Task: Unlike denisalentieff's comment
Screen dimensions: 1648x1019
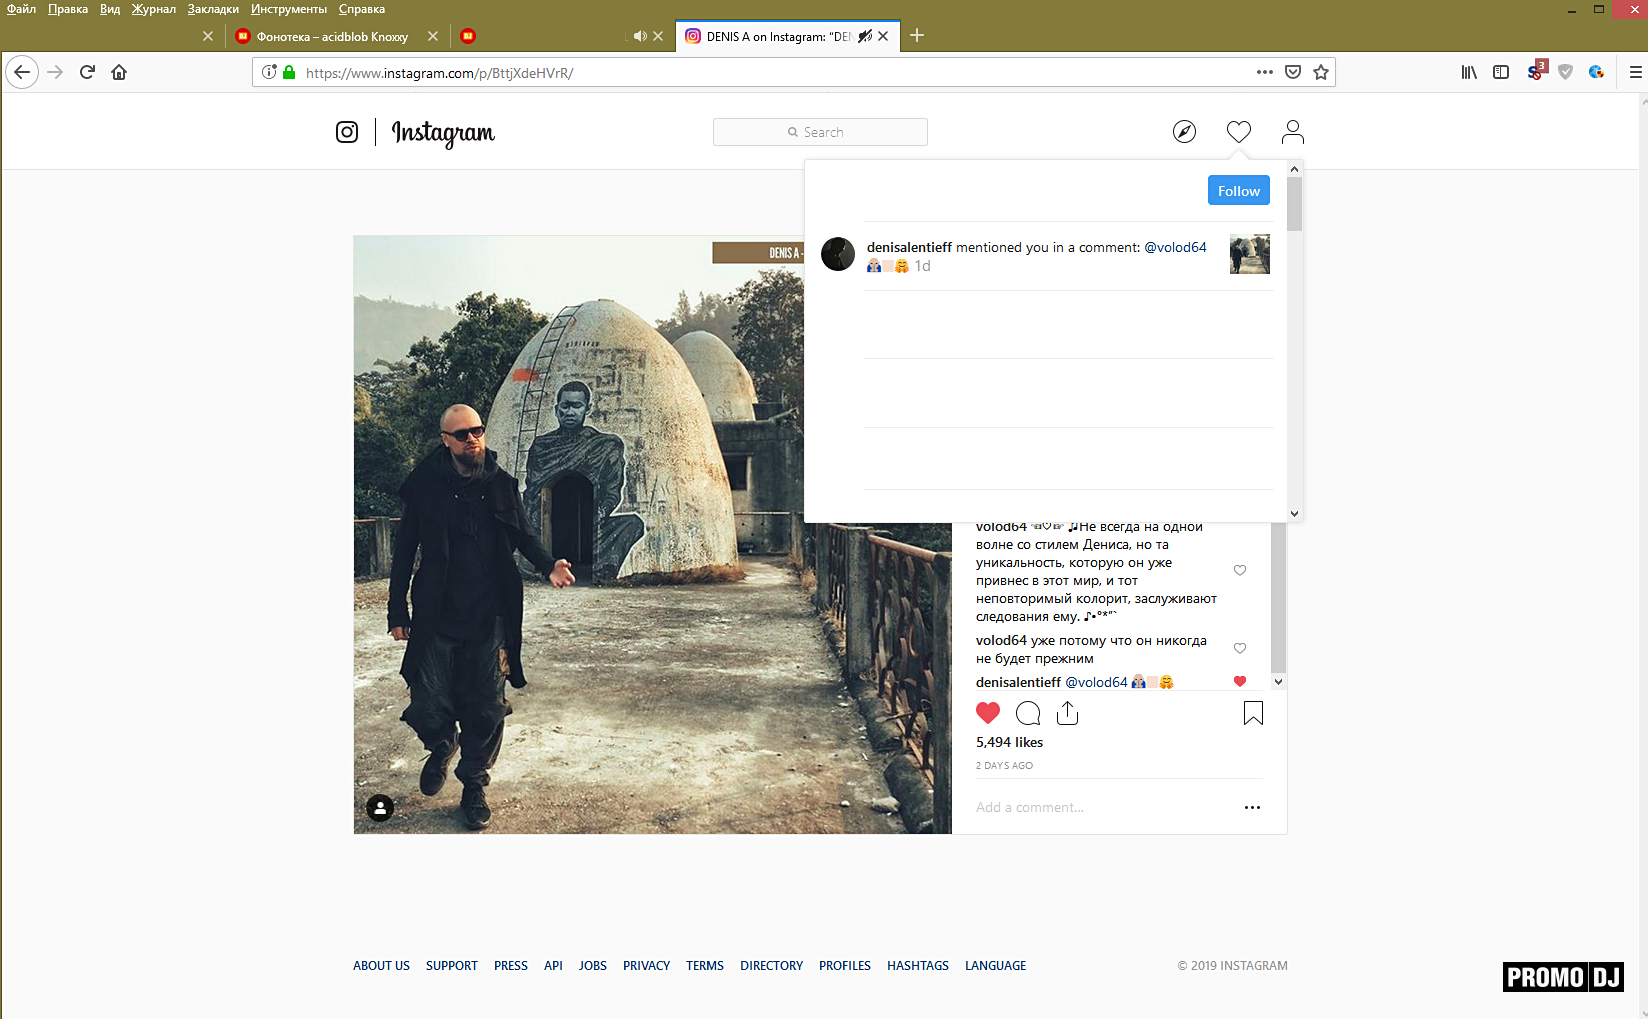Action: 1240,682
